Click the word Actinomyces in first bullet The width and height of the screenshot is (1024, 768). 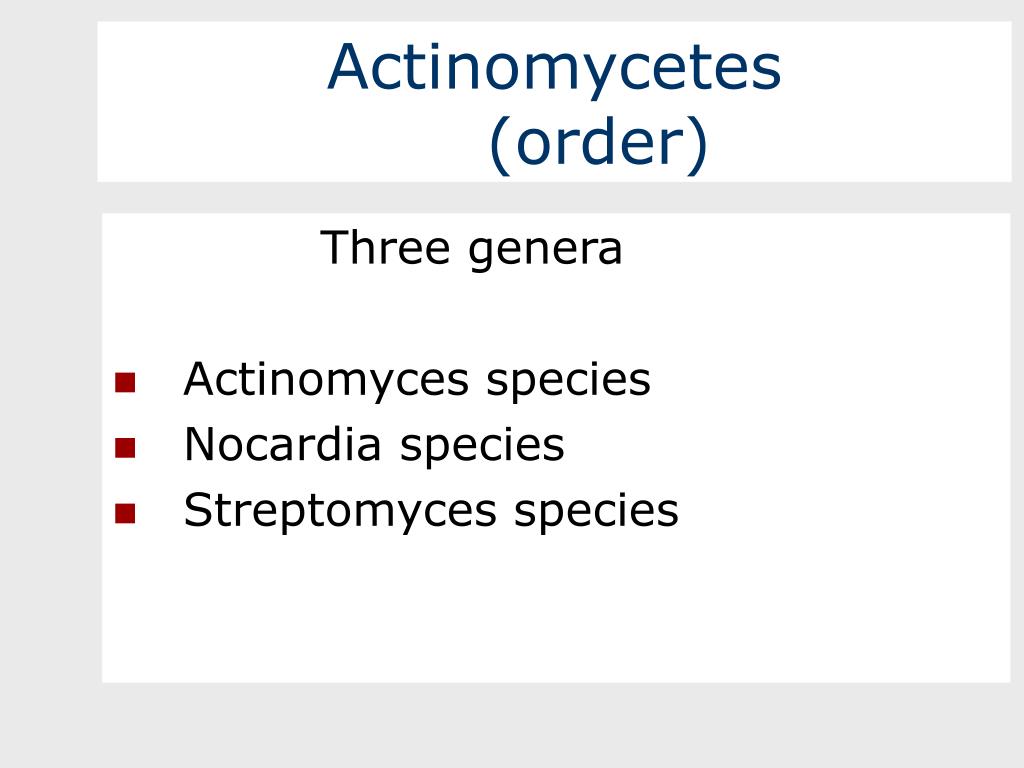[326, 381]
